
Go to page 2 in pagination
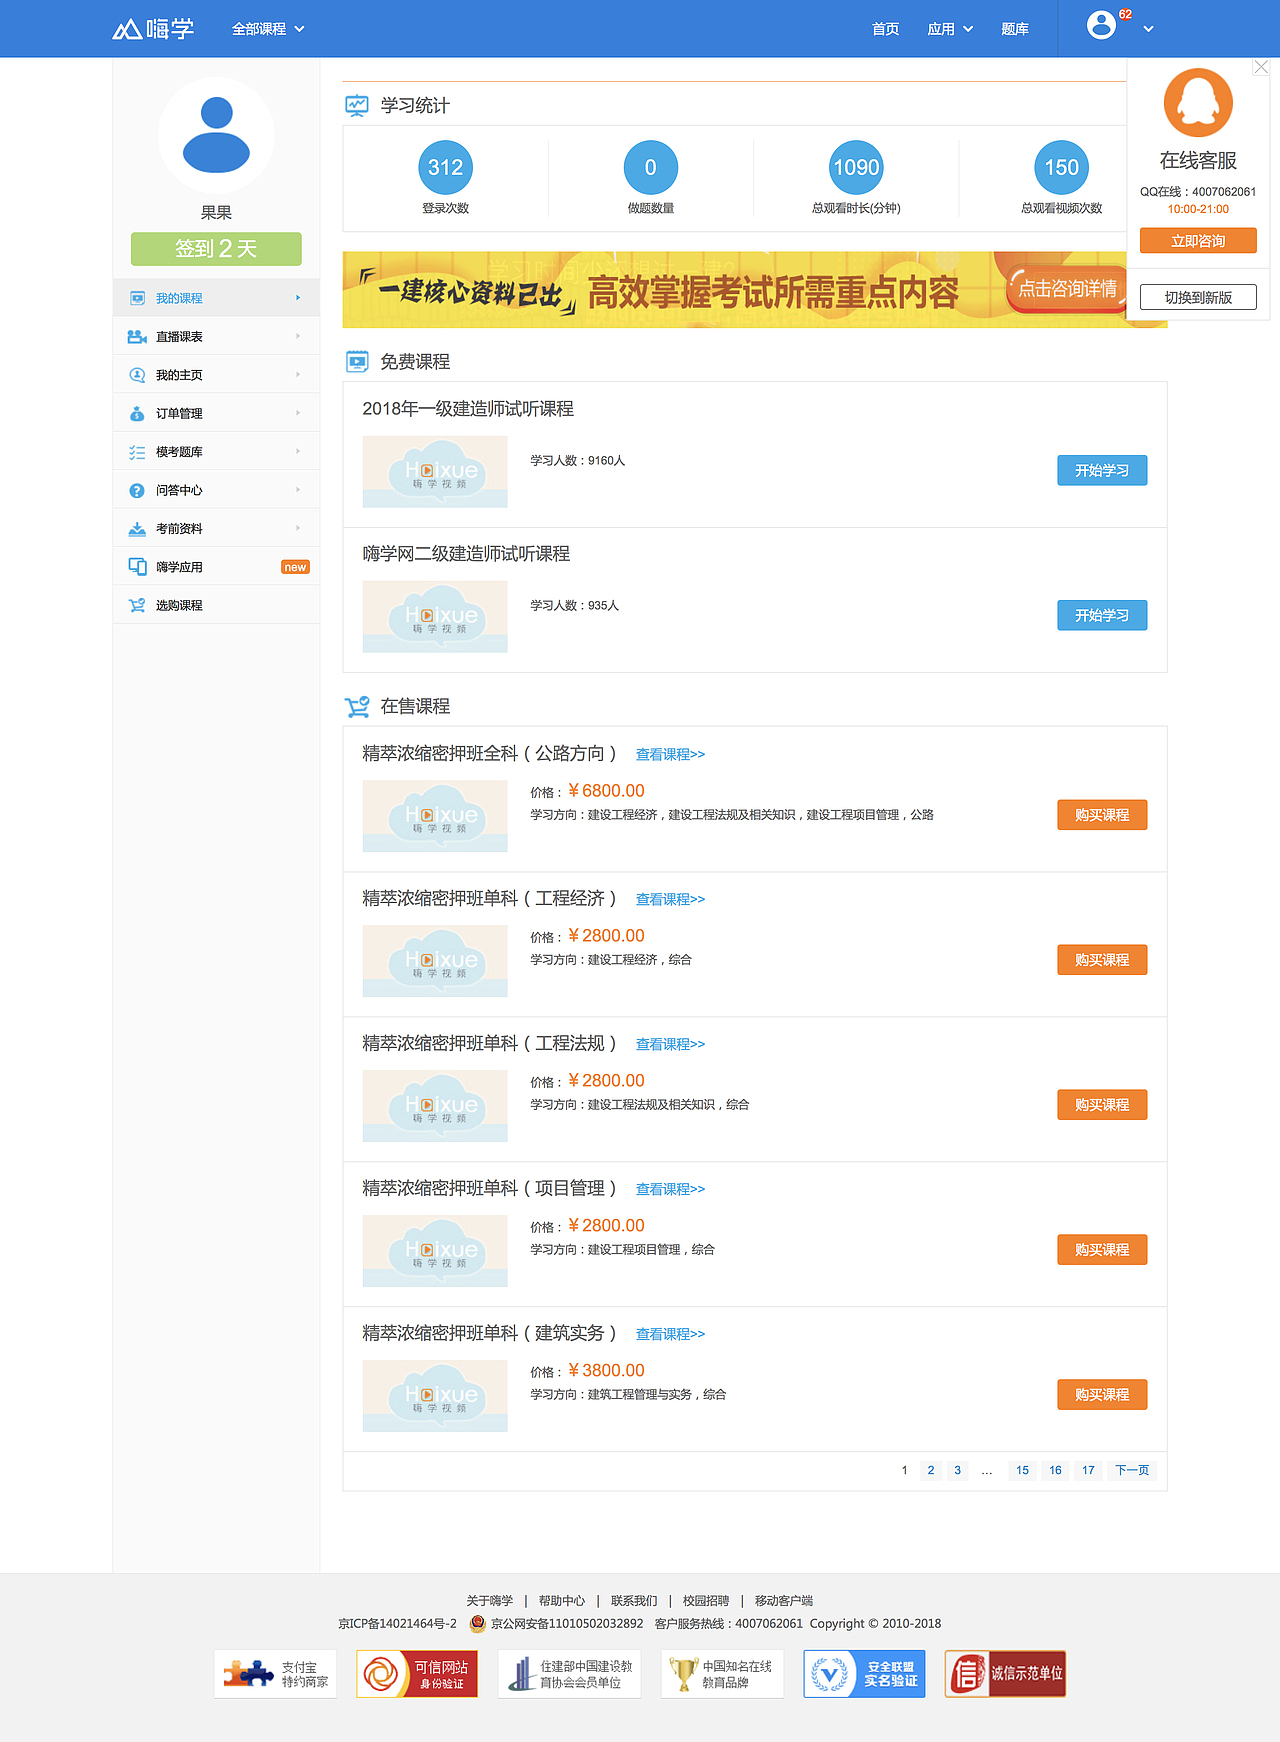pos(931,1470)
